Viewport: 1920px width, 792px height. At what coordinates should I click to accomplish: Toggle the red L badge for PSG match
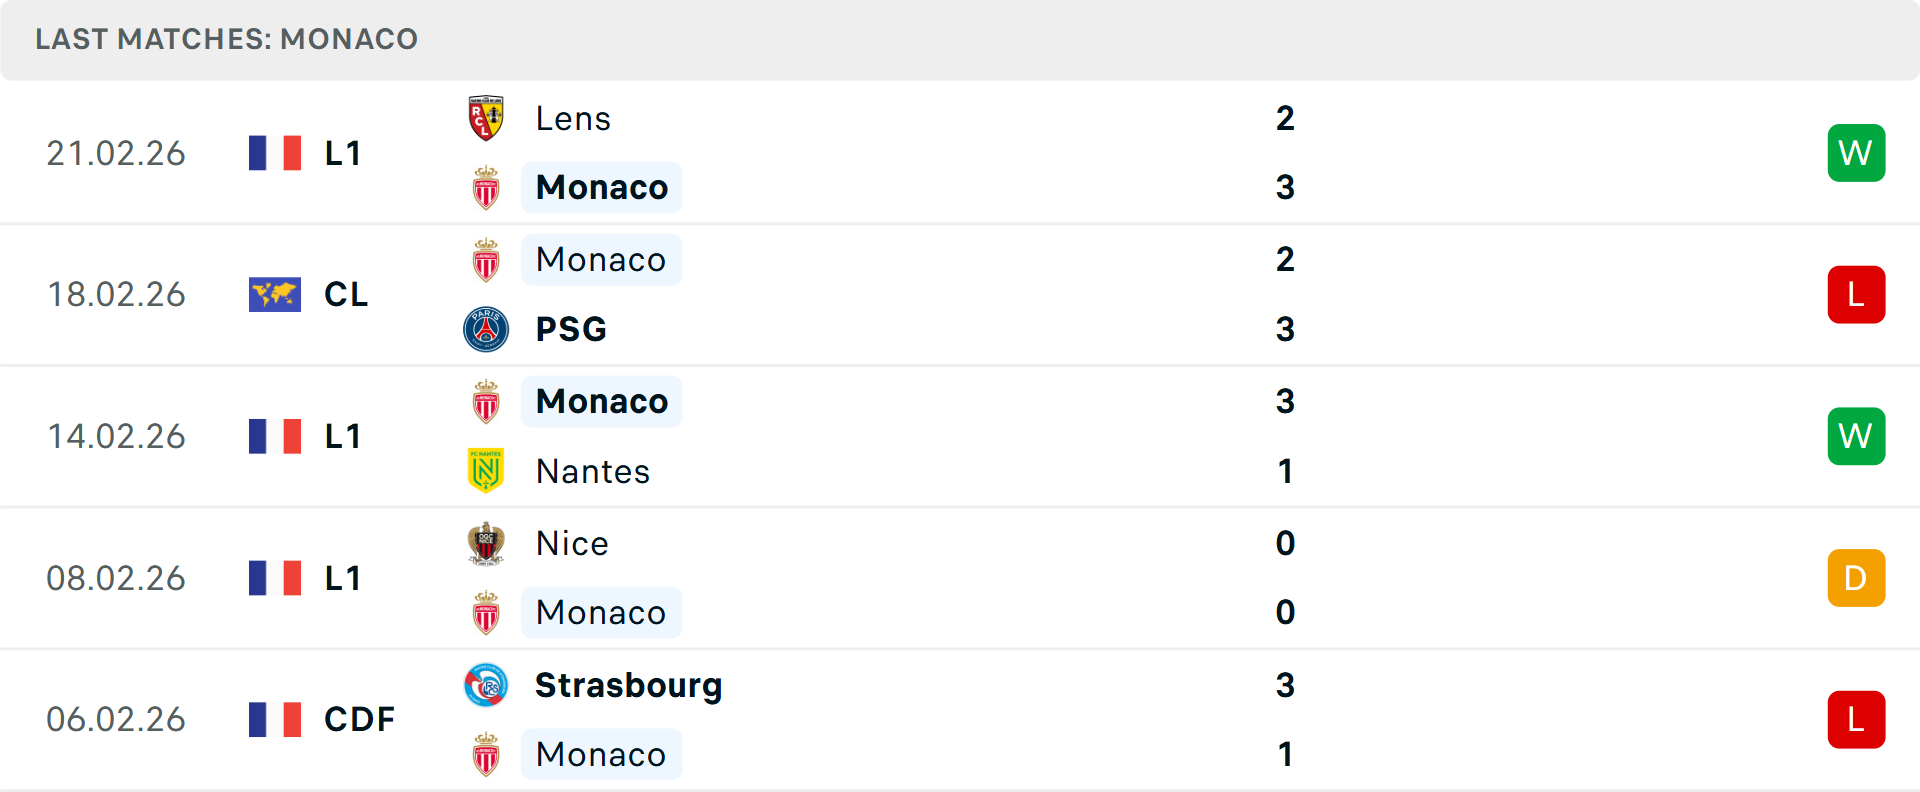(1857, 294)
